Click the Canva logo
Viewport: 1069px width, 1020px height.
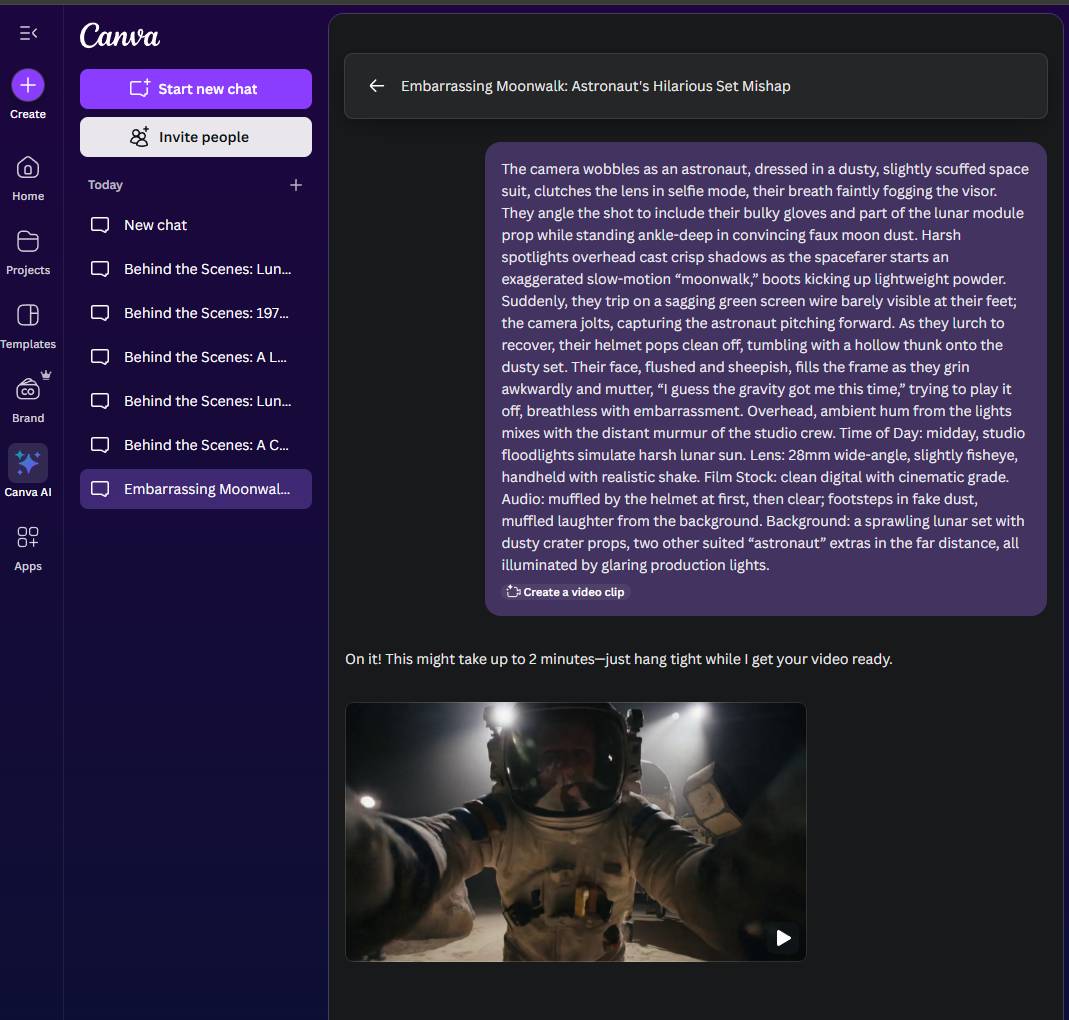(119, 35)
